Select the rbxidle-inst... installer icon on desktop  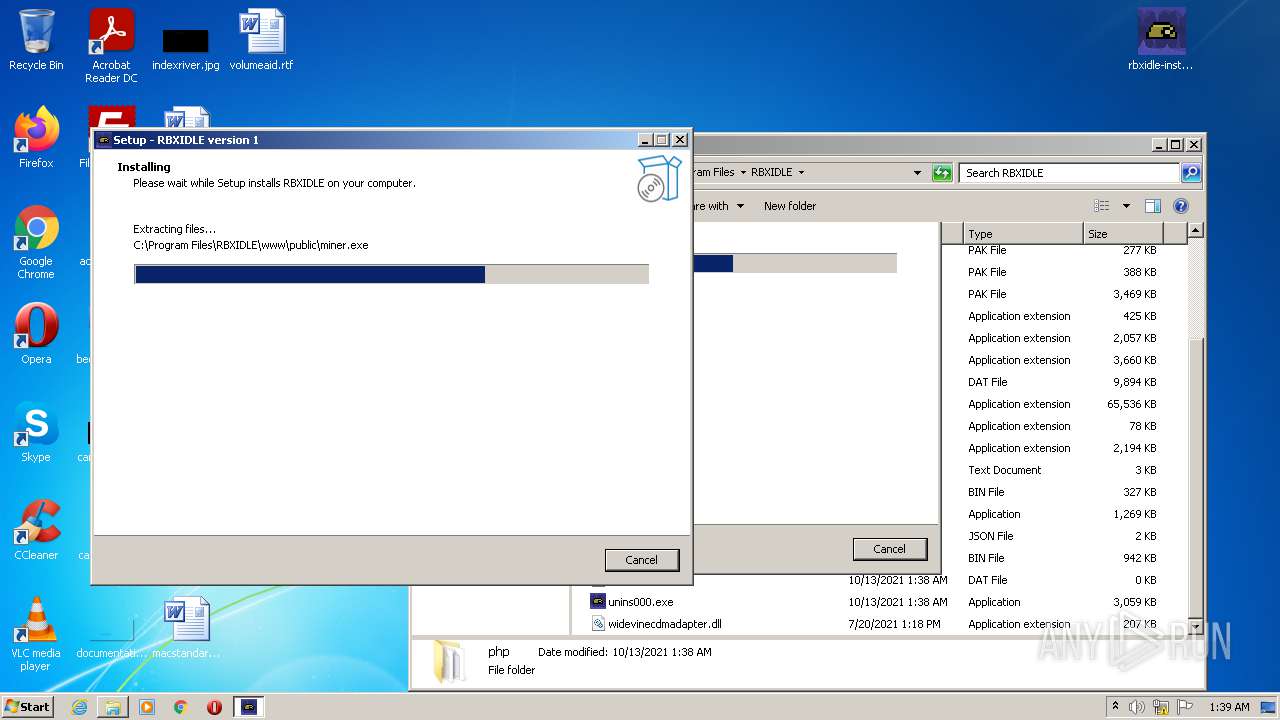coord(1161,41)
